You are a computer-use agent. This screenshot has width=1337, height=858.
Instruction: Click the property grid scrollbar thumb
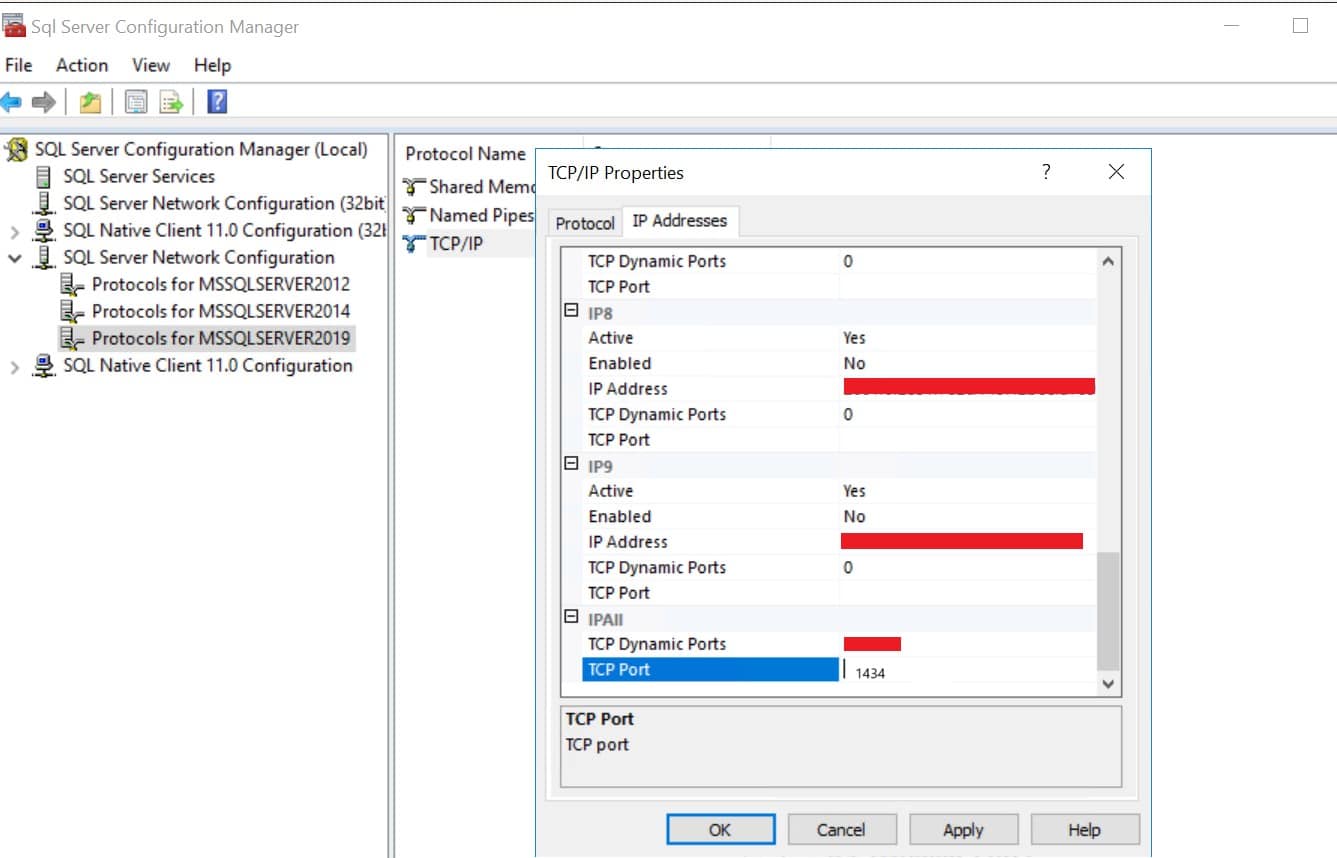1108,610
